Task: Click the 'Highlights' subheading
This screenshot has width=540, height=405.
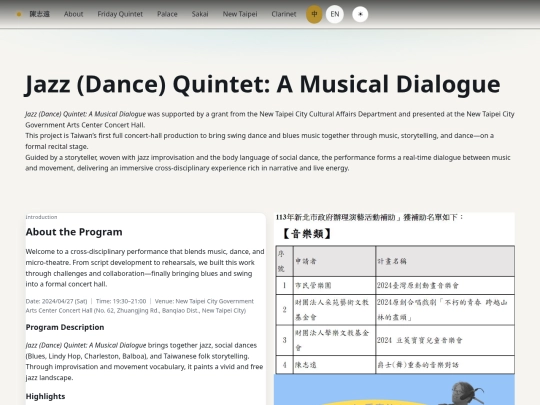Action: pyautogui.click(x=45, y=396)
